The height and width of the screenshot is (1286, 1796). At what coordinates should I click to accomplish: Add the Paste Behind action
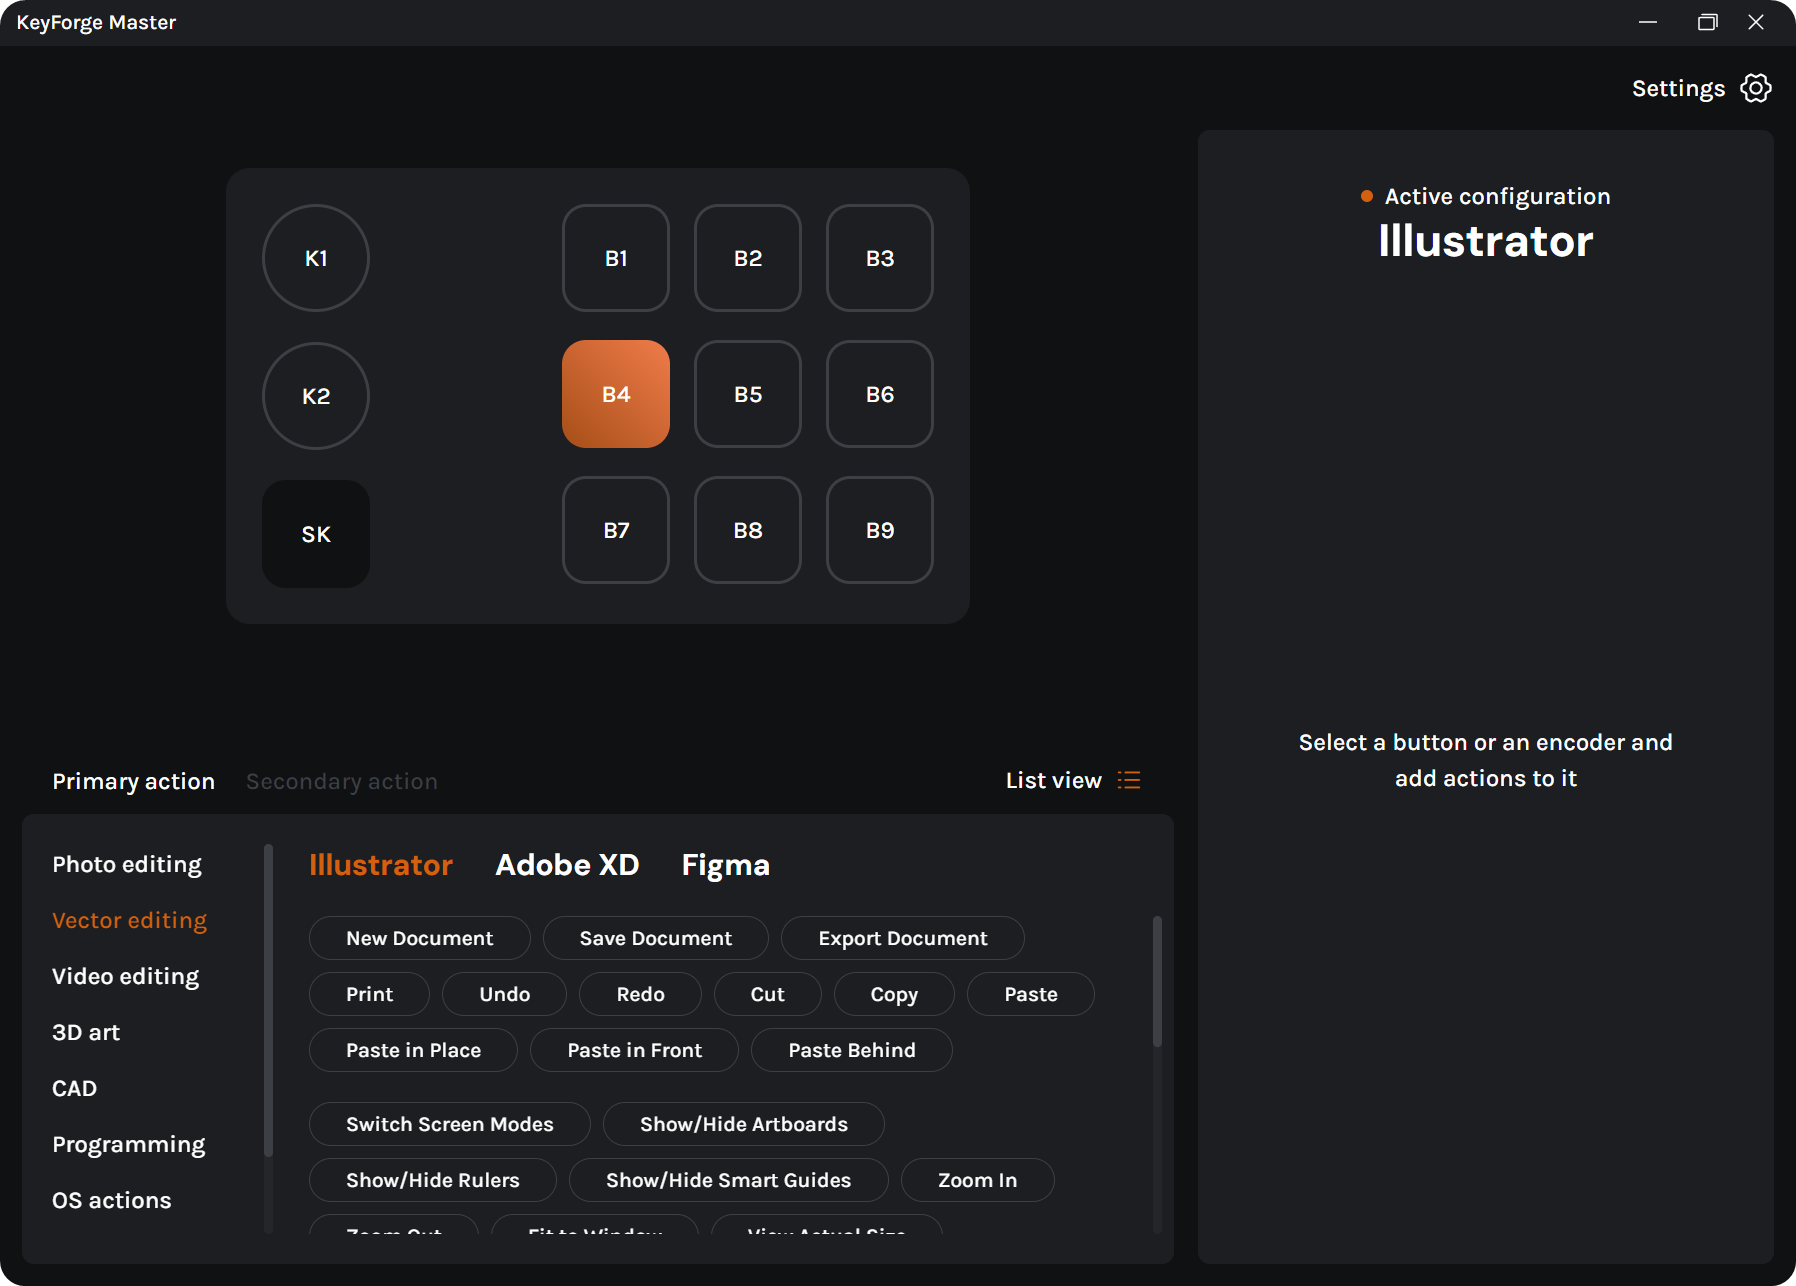(852, 1050)
